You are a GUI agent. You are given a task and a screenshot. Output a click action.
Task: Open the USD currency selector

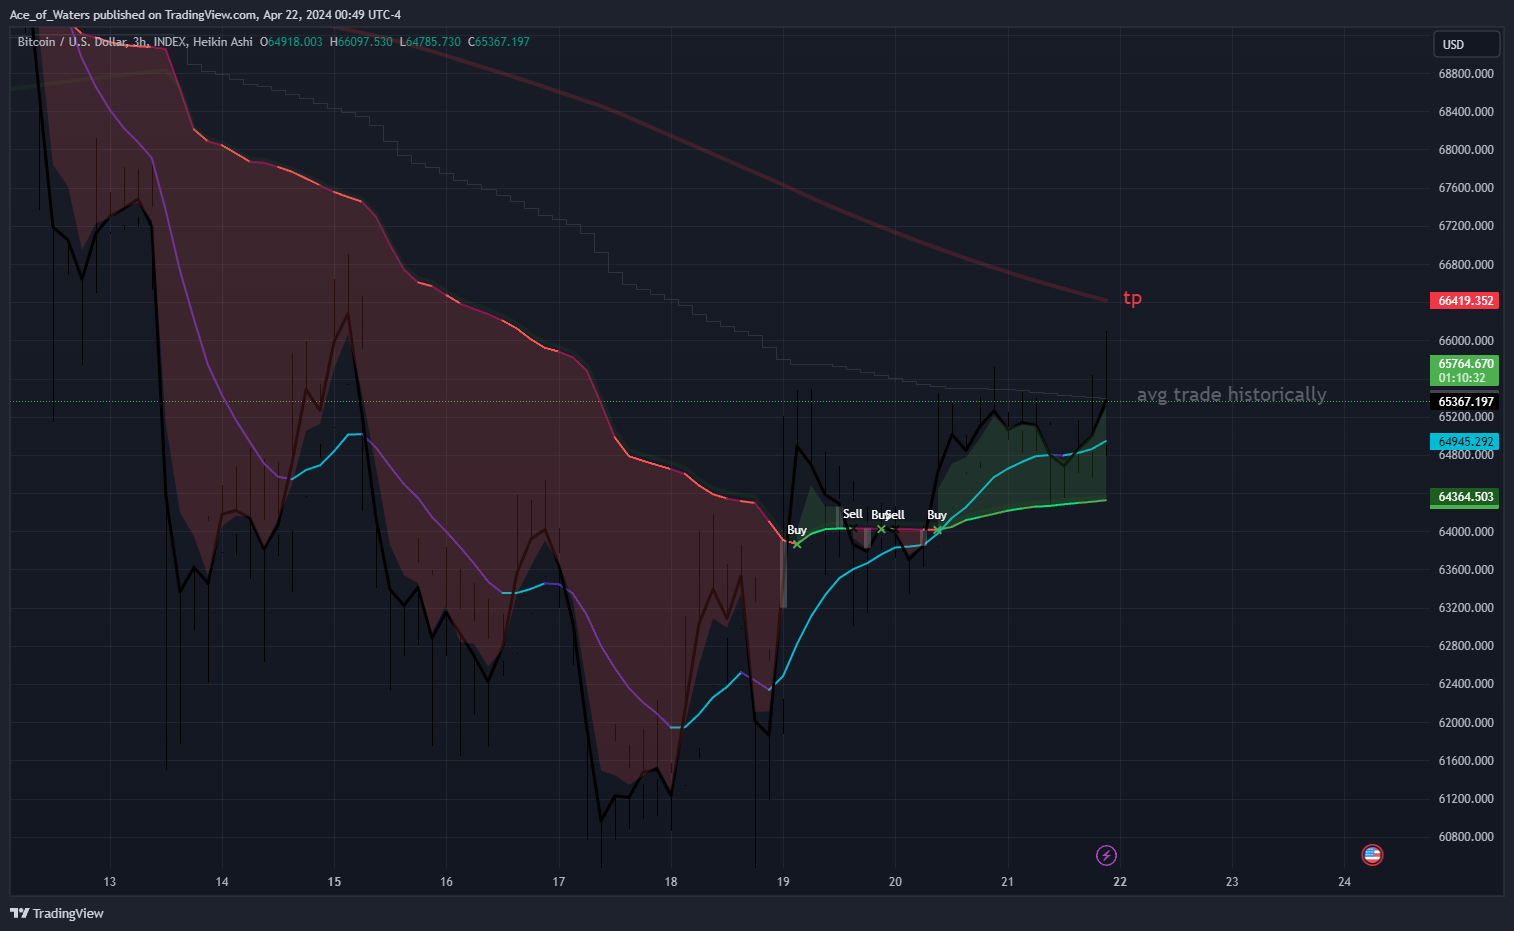tap(1466, 44)
